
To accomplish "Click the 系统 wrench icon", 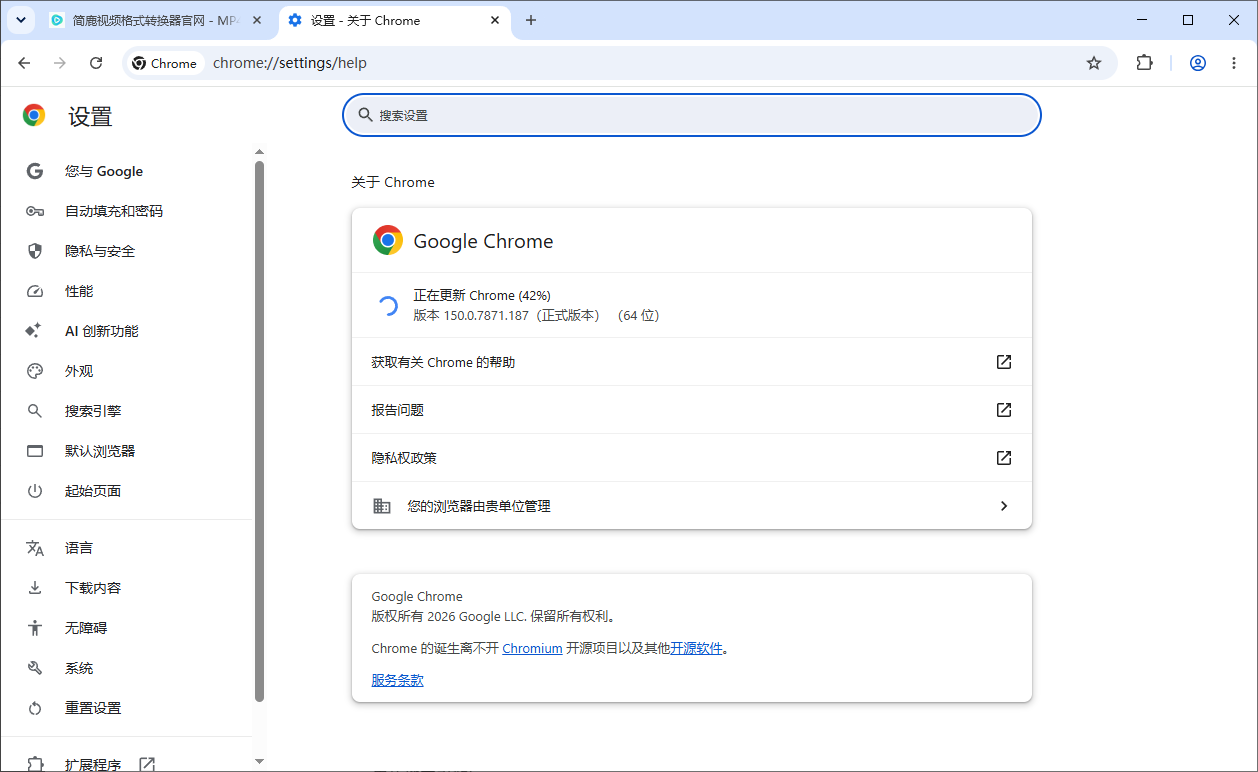I will point(35,668).
